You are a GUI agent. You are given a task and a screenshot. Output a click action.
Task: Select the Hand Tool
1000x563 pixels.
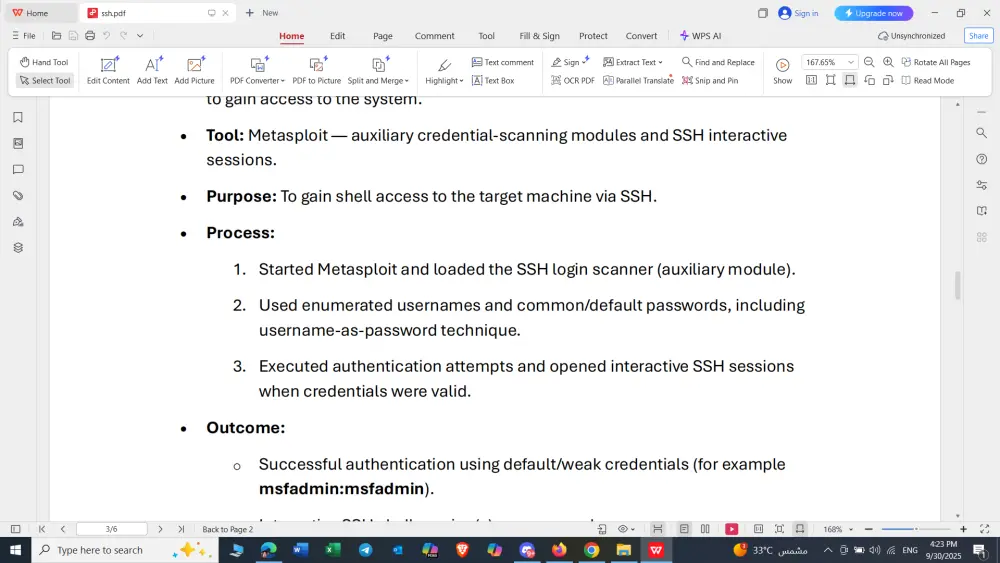44,62
